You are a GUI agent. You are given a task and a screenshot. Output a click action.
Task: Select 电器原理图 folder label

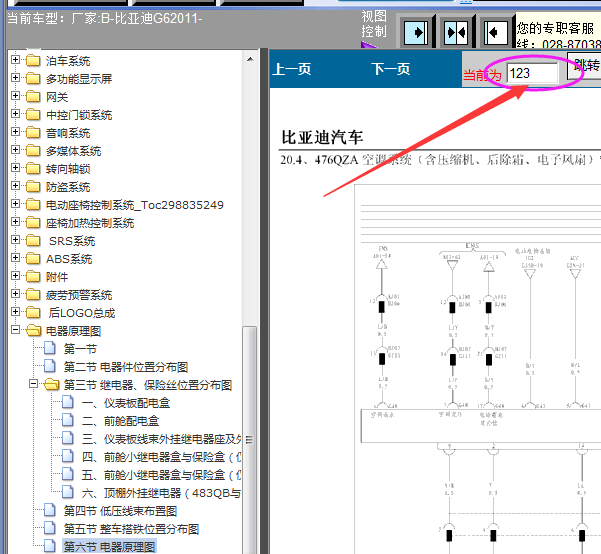tap(73, 331)
